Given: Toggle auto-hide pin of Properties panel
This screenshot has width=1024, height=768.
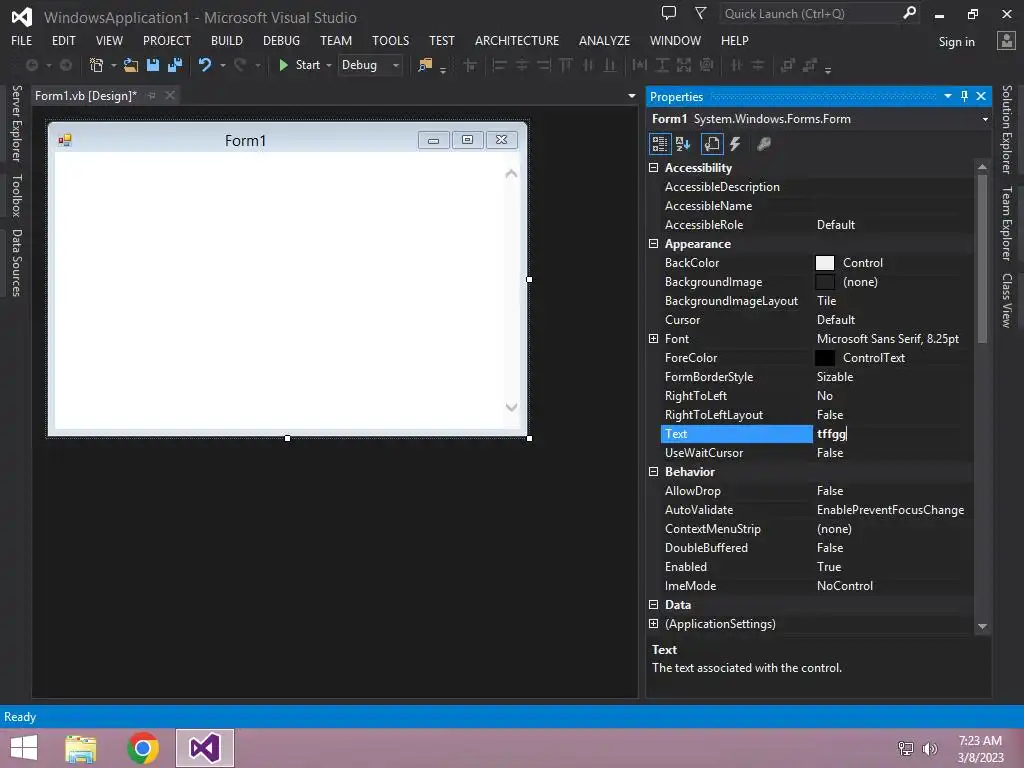Looking at the screenshot, I should click(965, 96).
